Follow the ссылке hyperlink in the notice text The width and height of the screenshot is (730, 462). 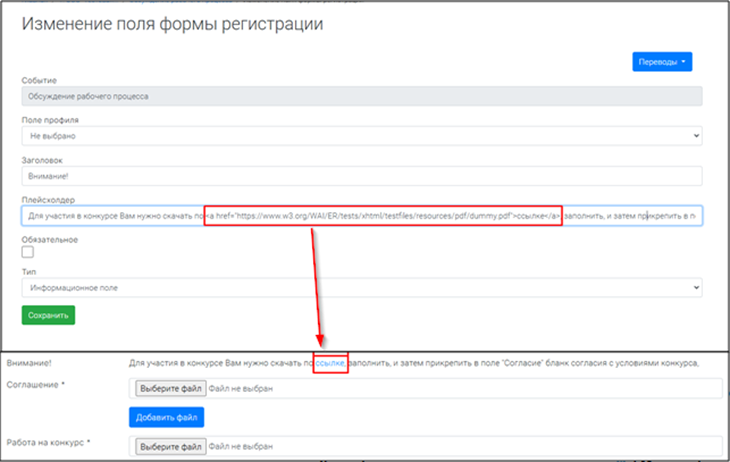coord(330,361)
